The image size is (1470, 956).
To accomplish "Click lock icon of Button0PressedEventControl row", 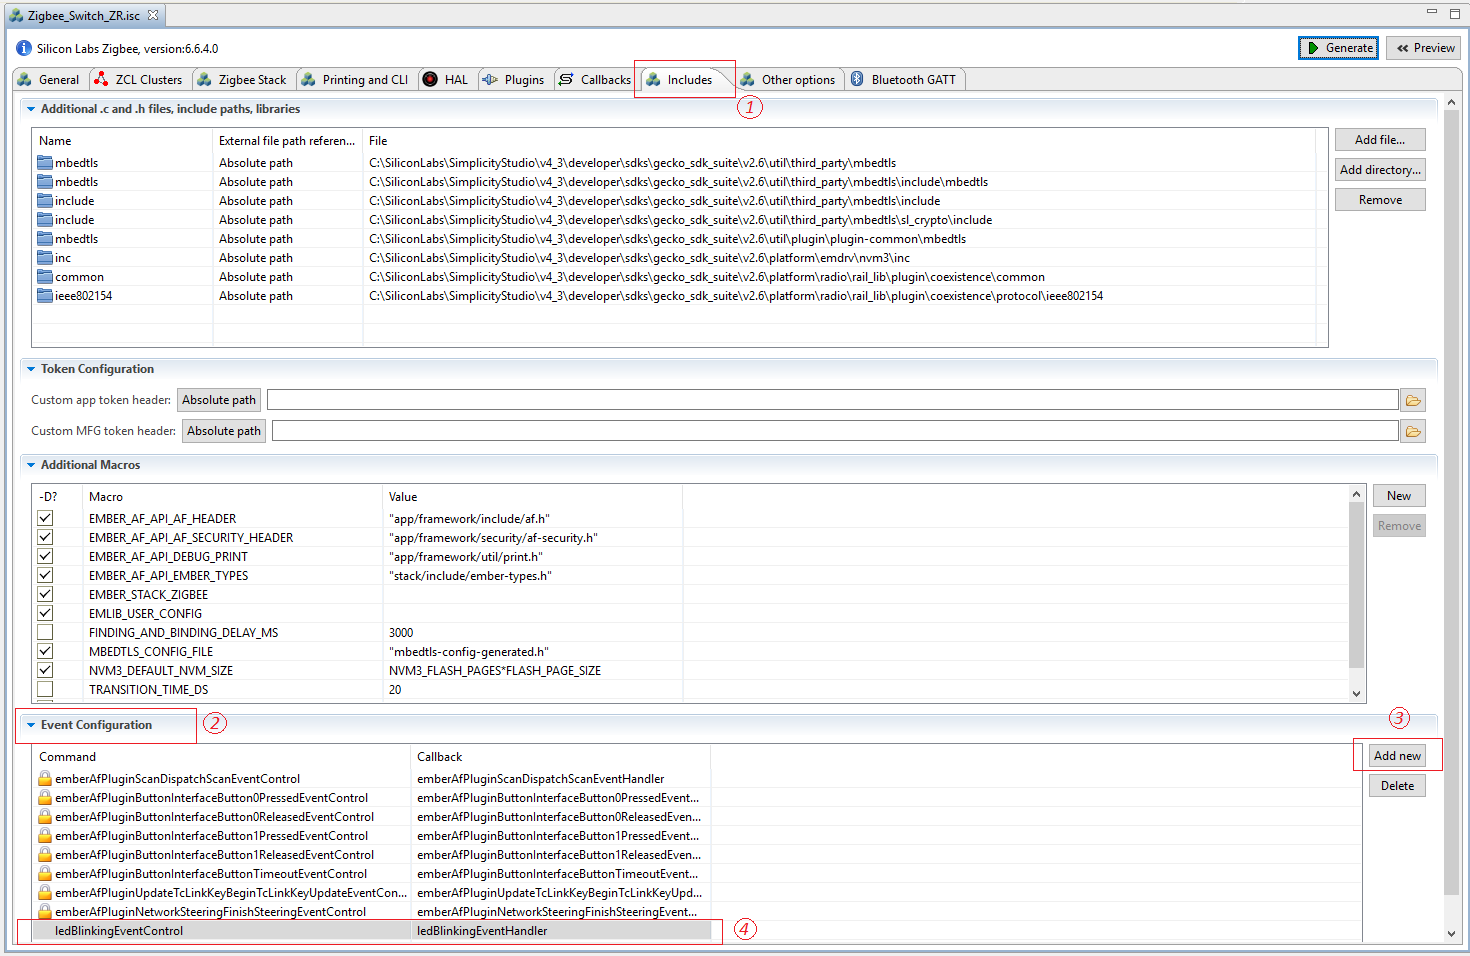I will pyautogui.click(x=45, y=797).
